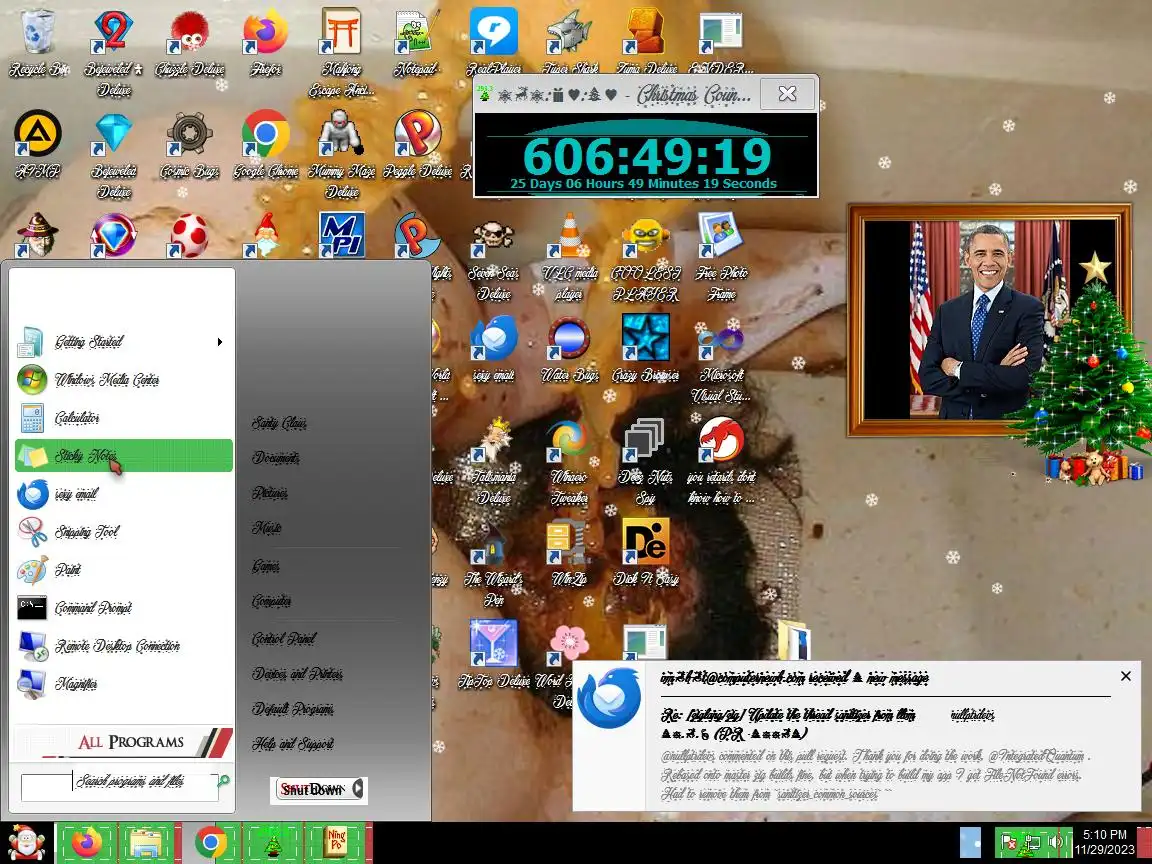This screenshot has height=864, width=1152.
Task: Open the Water Bugs desktop shortcut
Action: [569, 348]
